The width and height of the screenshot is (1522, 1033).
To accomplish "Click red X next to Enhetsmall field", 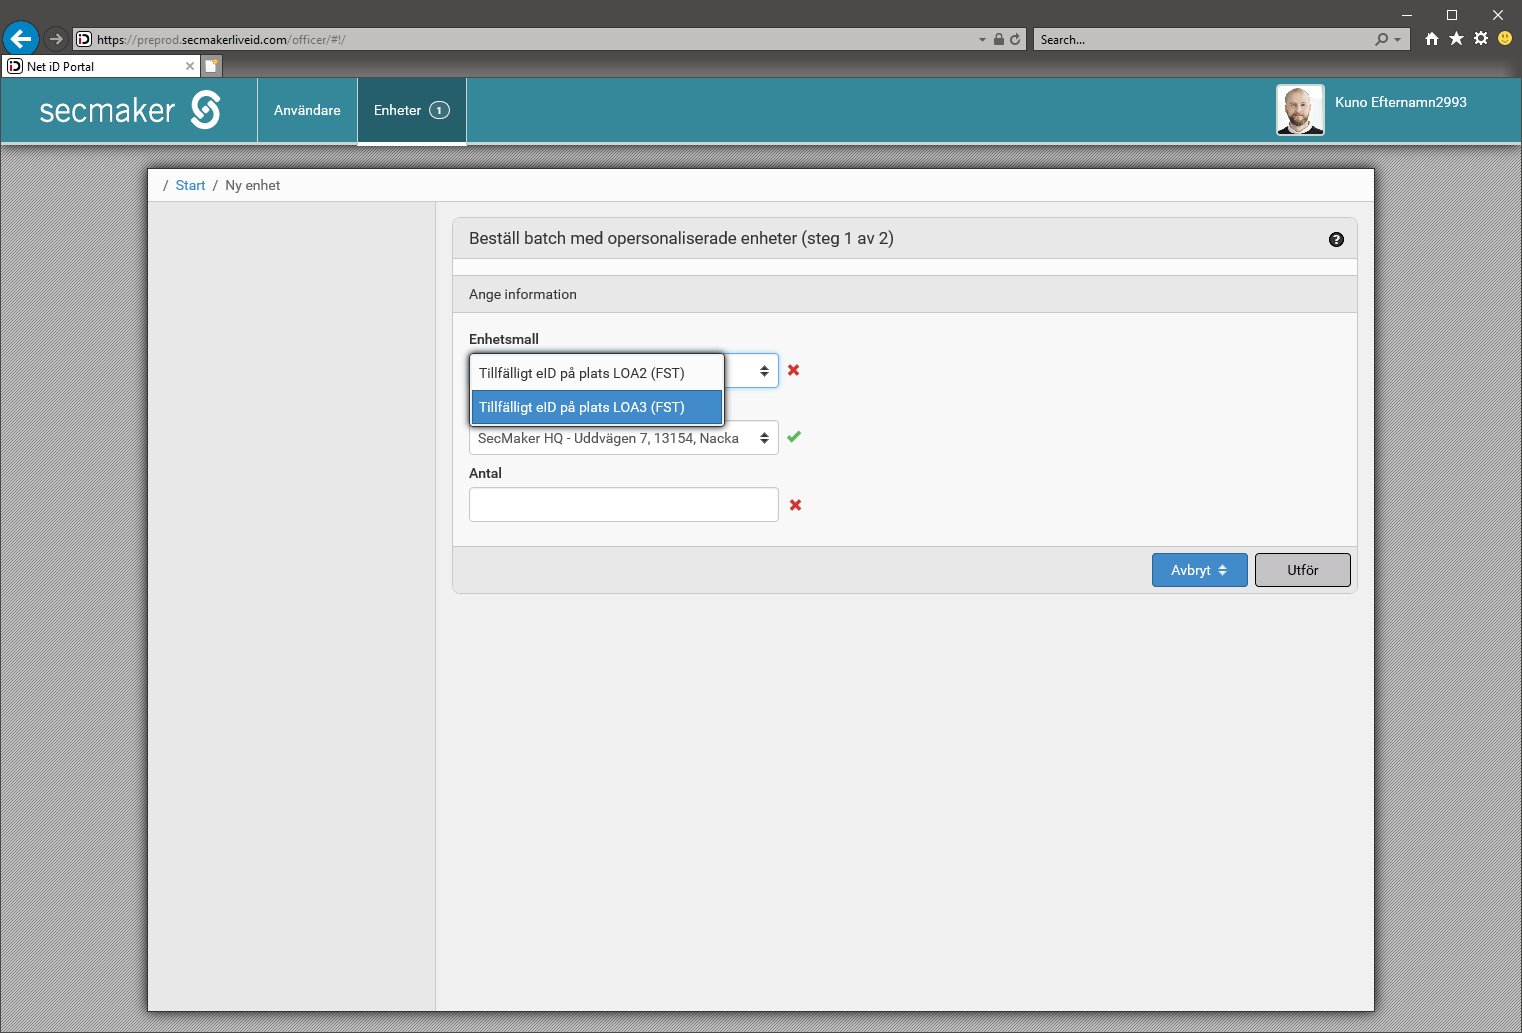I will click(x=793, y=370).
